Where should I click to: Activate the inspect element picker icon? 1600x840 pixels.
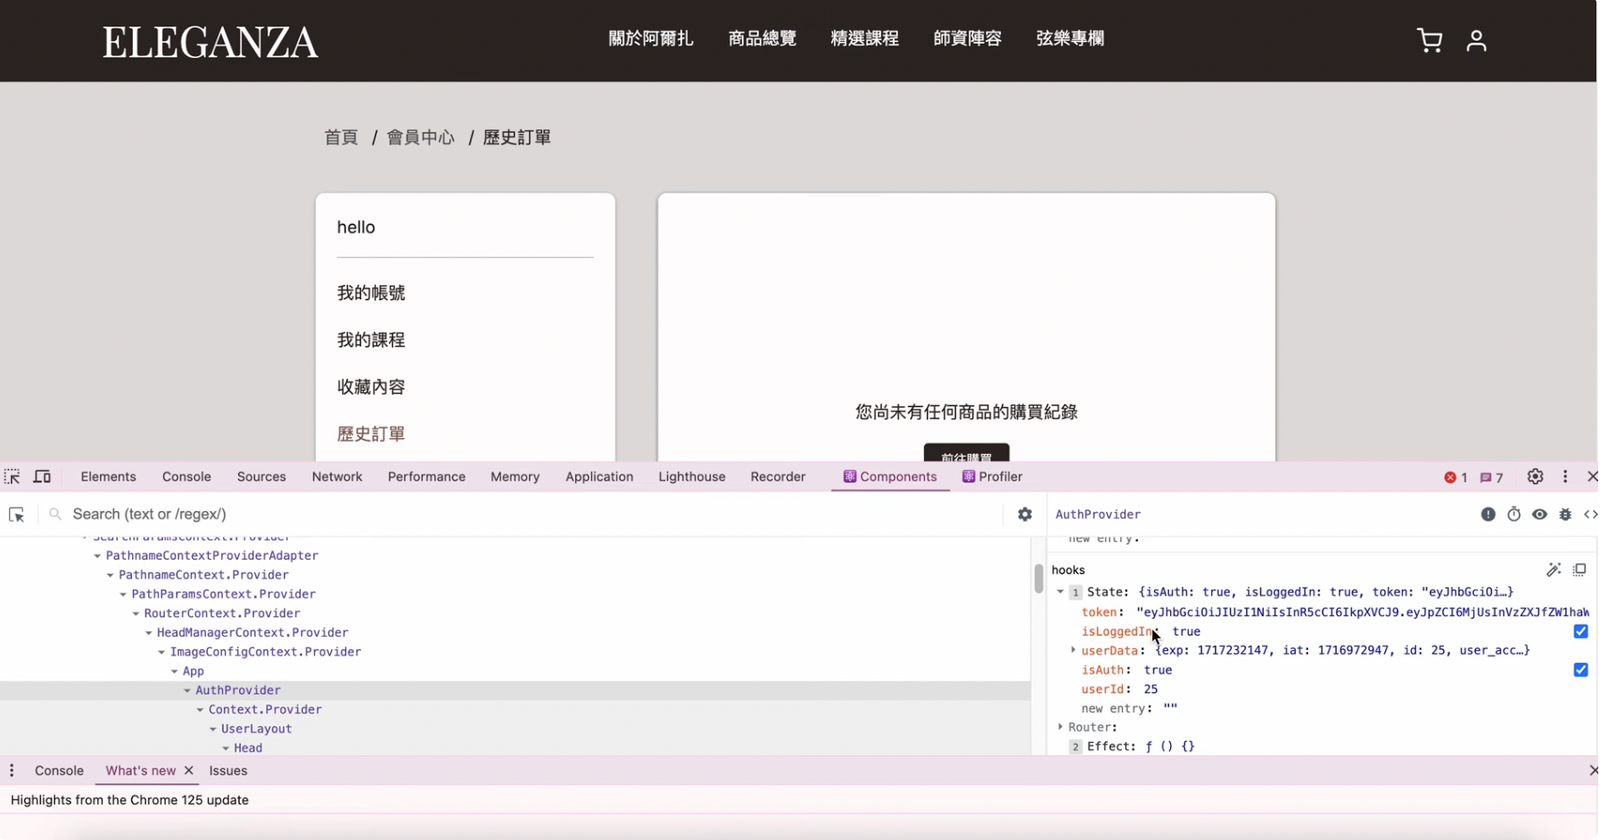coord(12,477)
